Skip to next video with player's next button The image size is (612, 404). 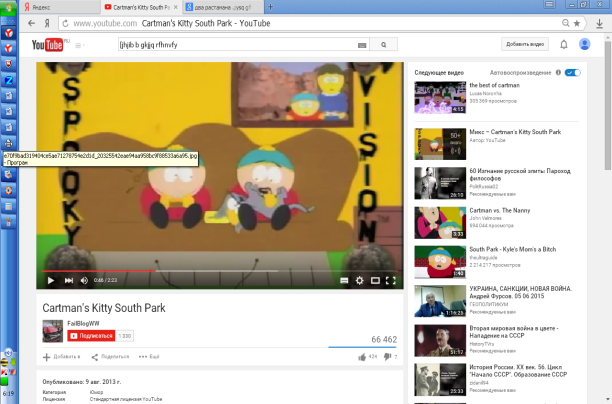coord(69,280)
